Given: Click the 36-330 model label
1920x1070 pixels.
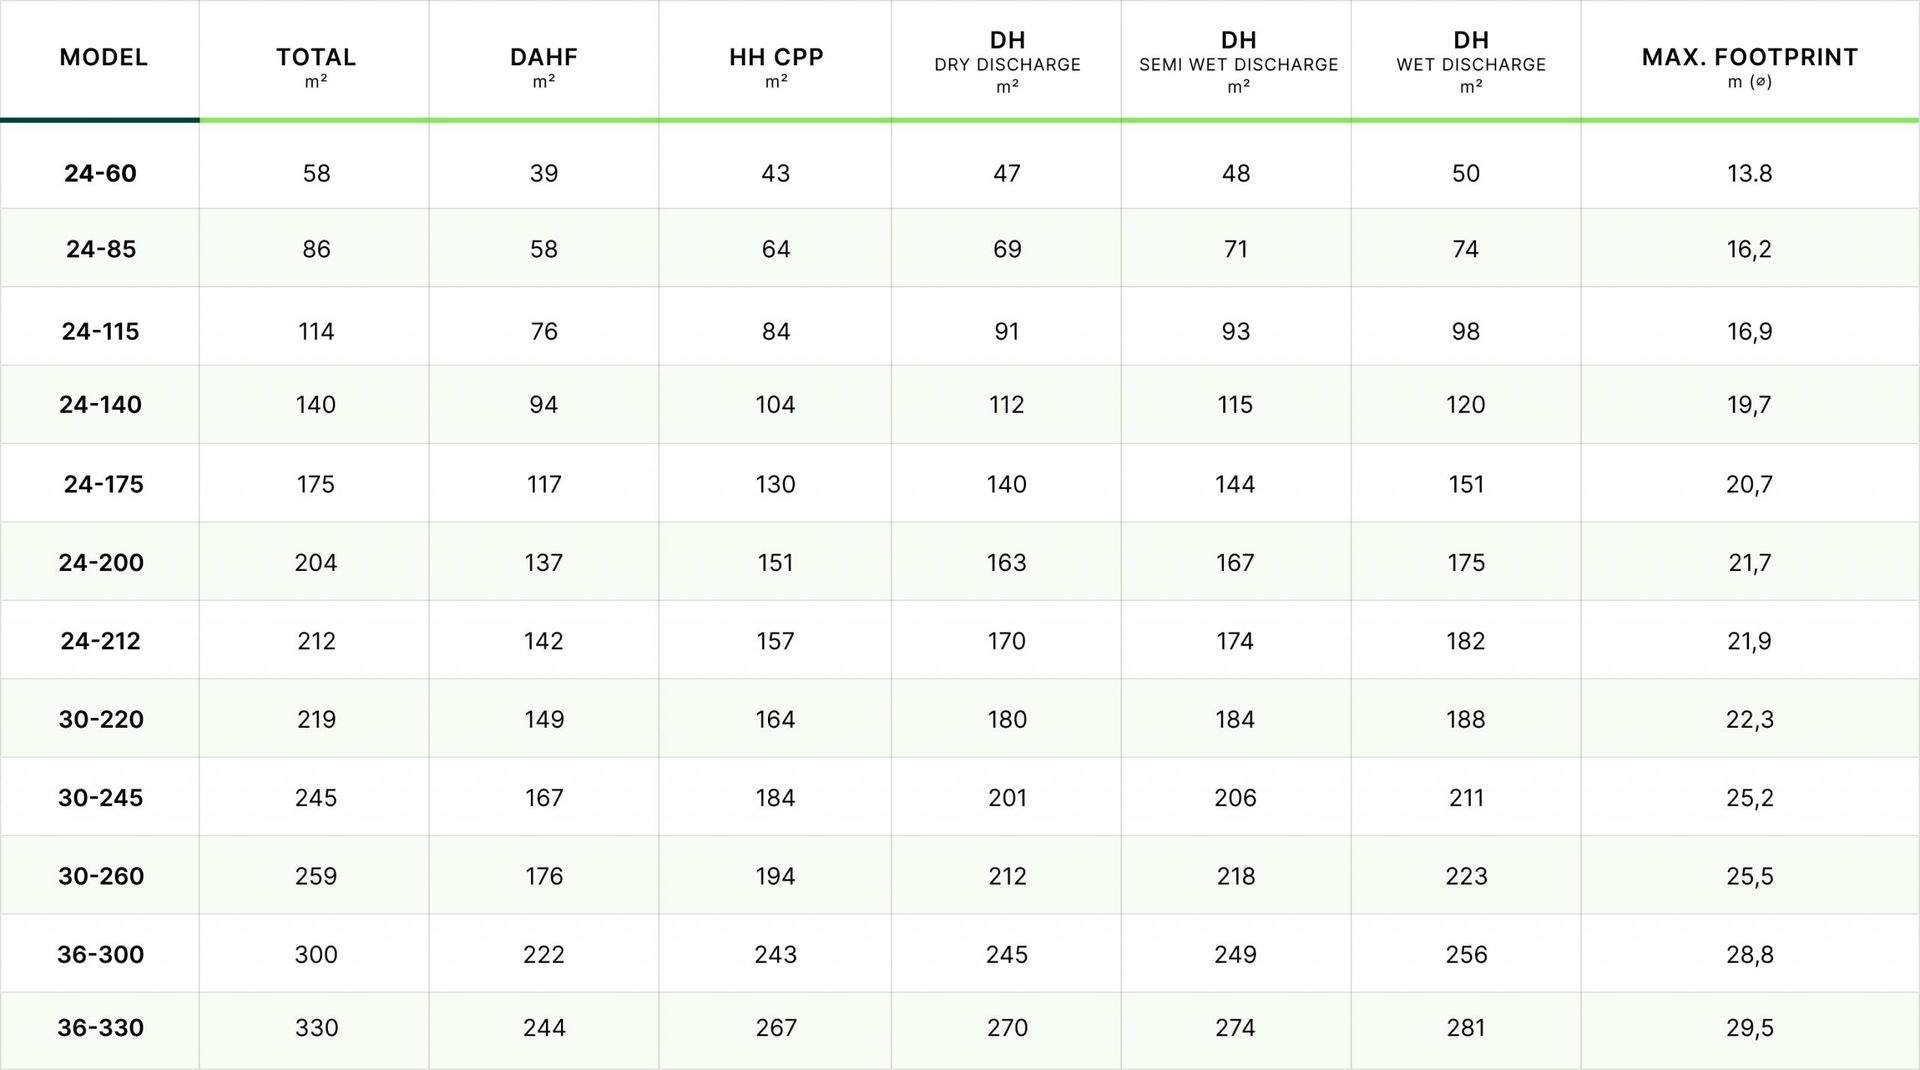Looking at the screenshot, I should click(x=100, y=1027).
